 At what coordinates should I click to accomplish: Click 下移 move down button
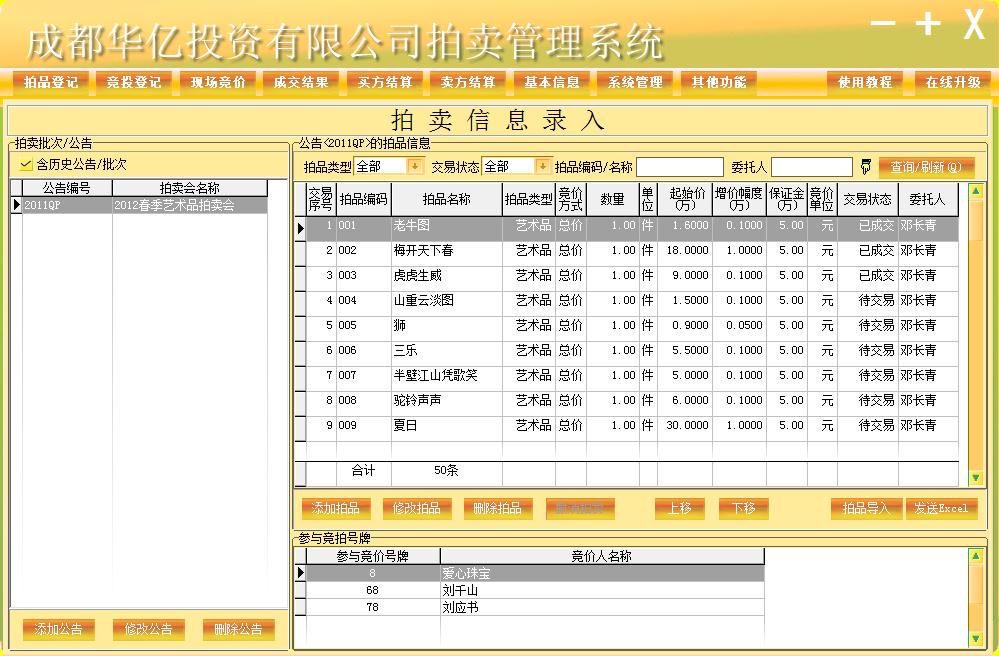[744, 508]
